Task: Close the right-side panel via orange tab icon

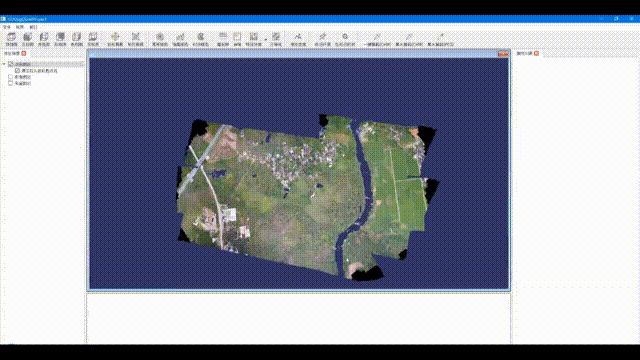Action: tap(536, 53)
